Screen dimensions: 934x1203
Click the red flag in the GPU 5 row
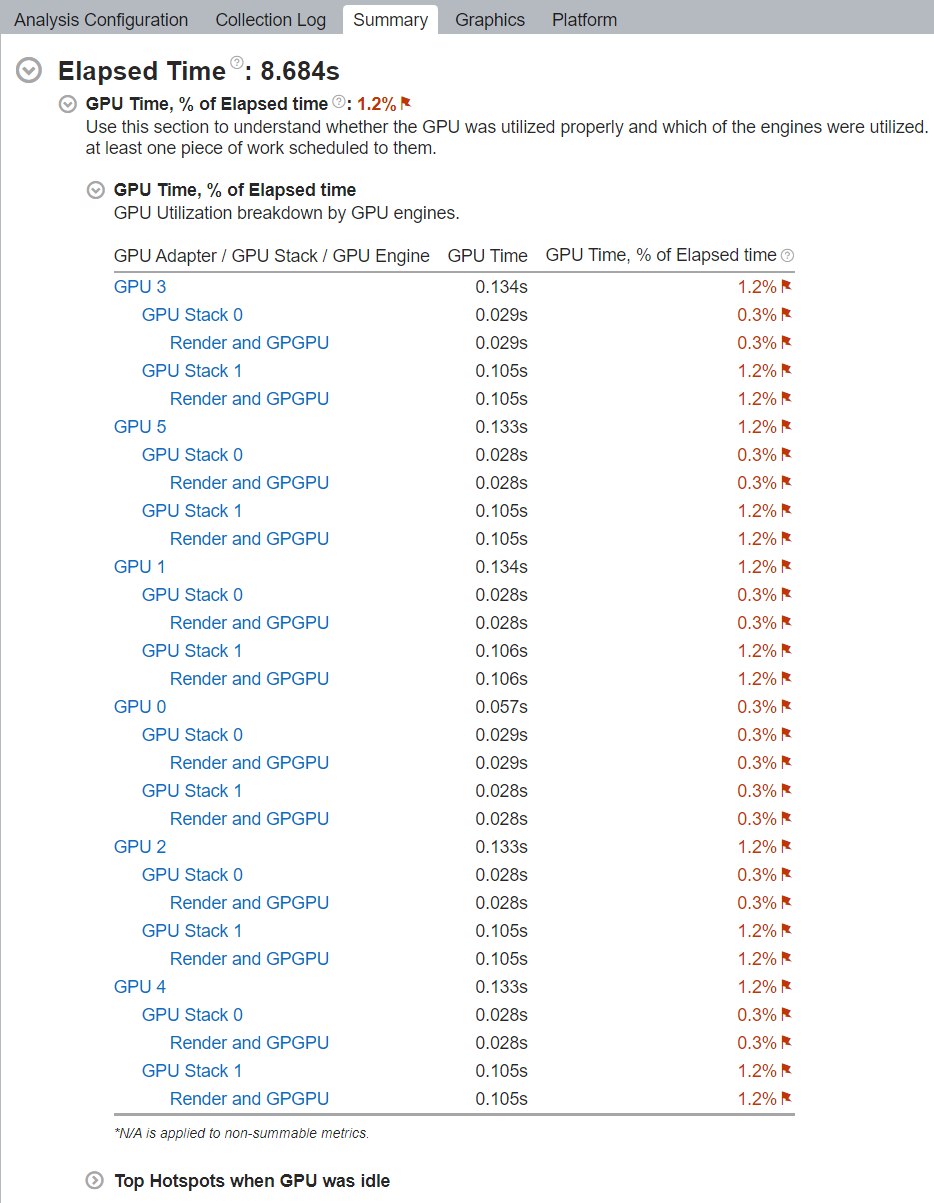(786, 427)
